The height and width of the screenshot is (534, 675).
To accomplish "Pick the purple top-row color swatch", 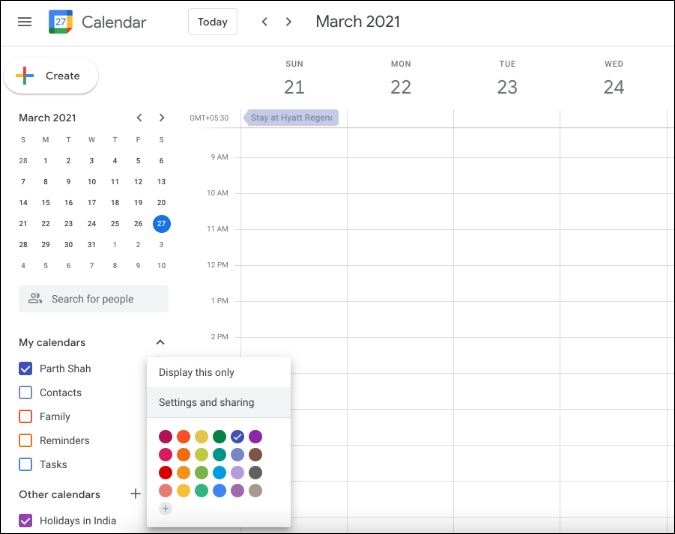I will [255, 436].
